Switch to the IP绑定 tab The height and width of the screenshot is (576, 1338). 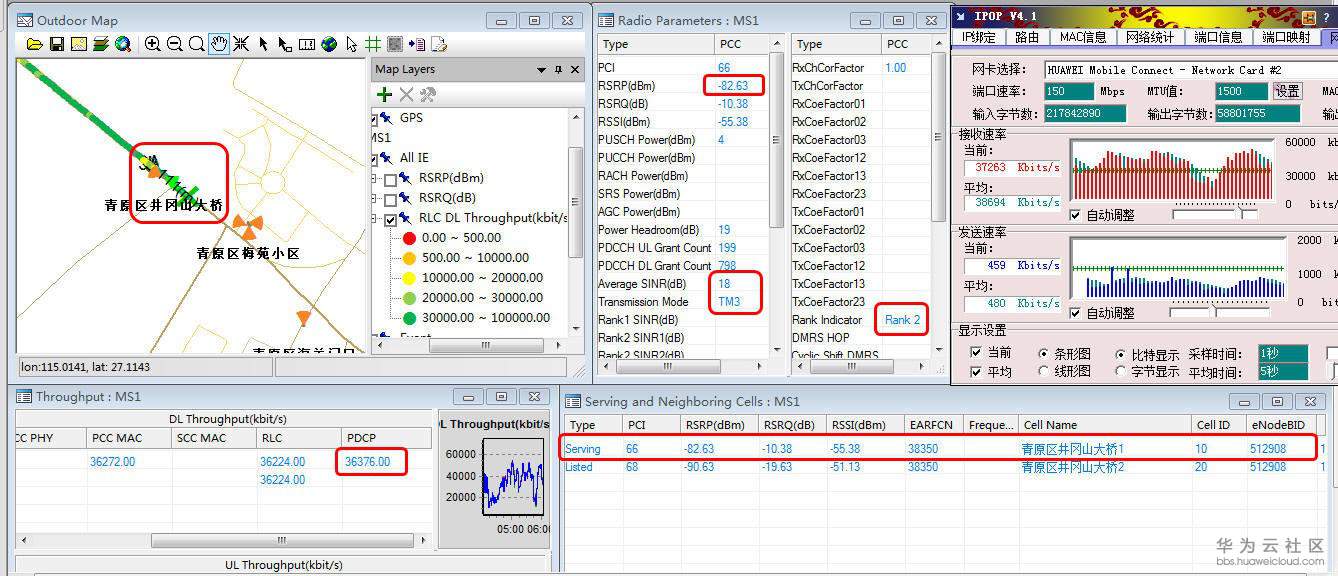(979, 37)
